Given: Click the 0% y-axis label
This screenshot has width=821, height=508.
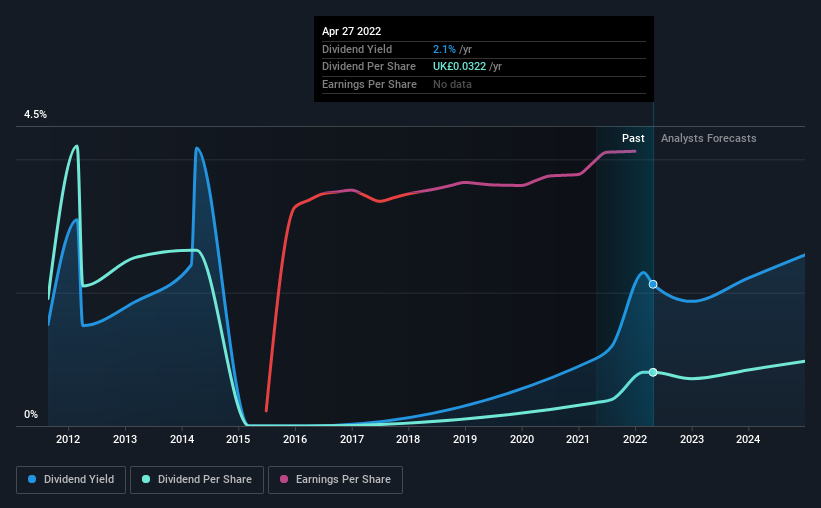Looking at the screenshot, I should click(x=31, y=414).
